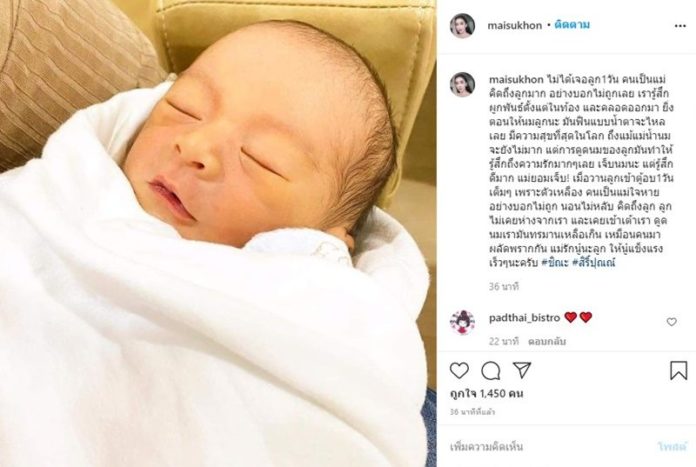Viewport: 696px width, 467px height.
Task: Open the padthai_bistro username link
Action: (524, 318)
